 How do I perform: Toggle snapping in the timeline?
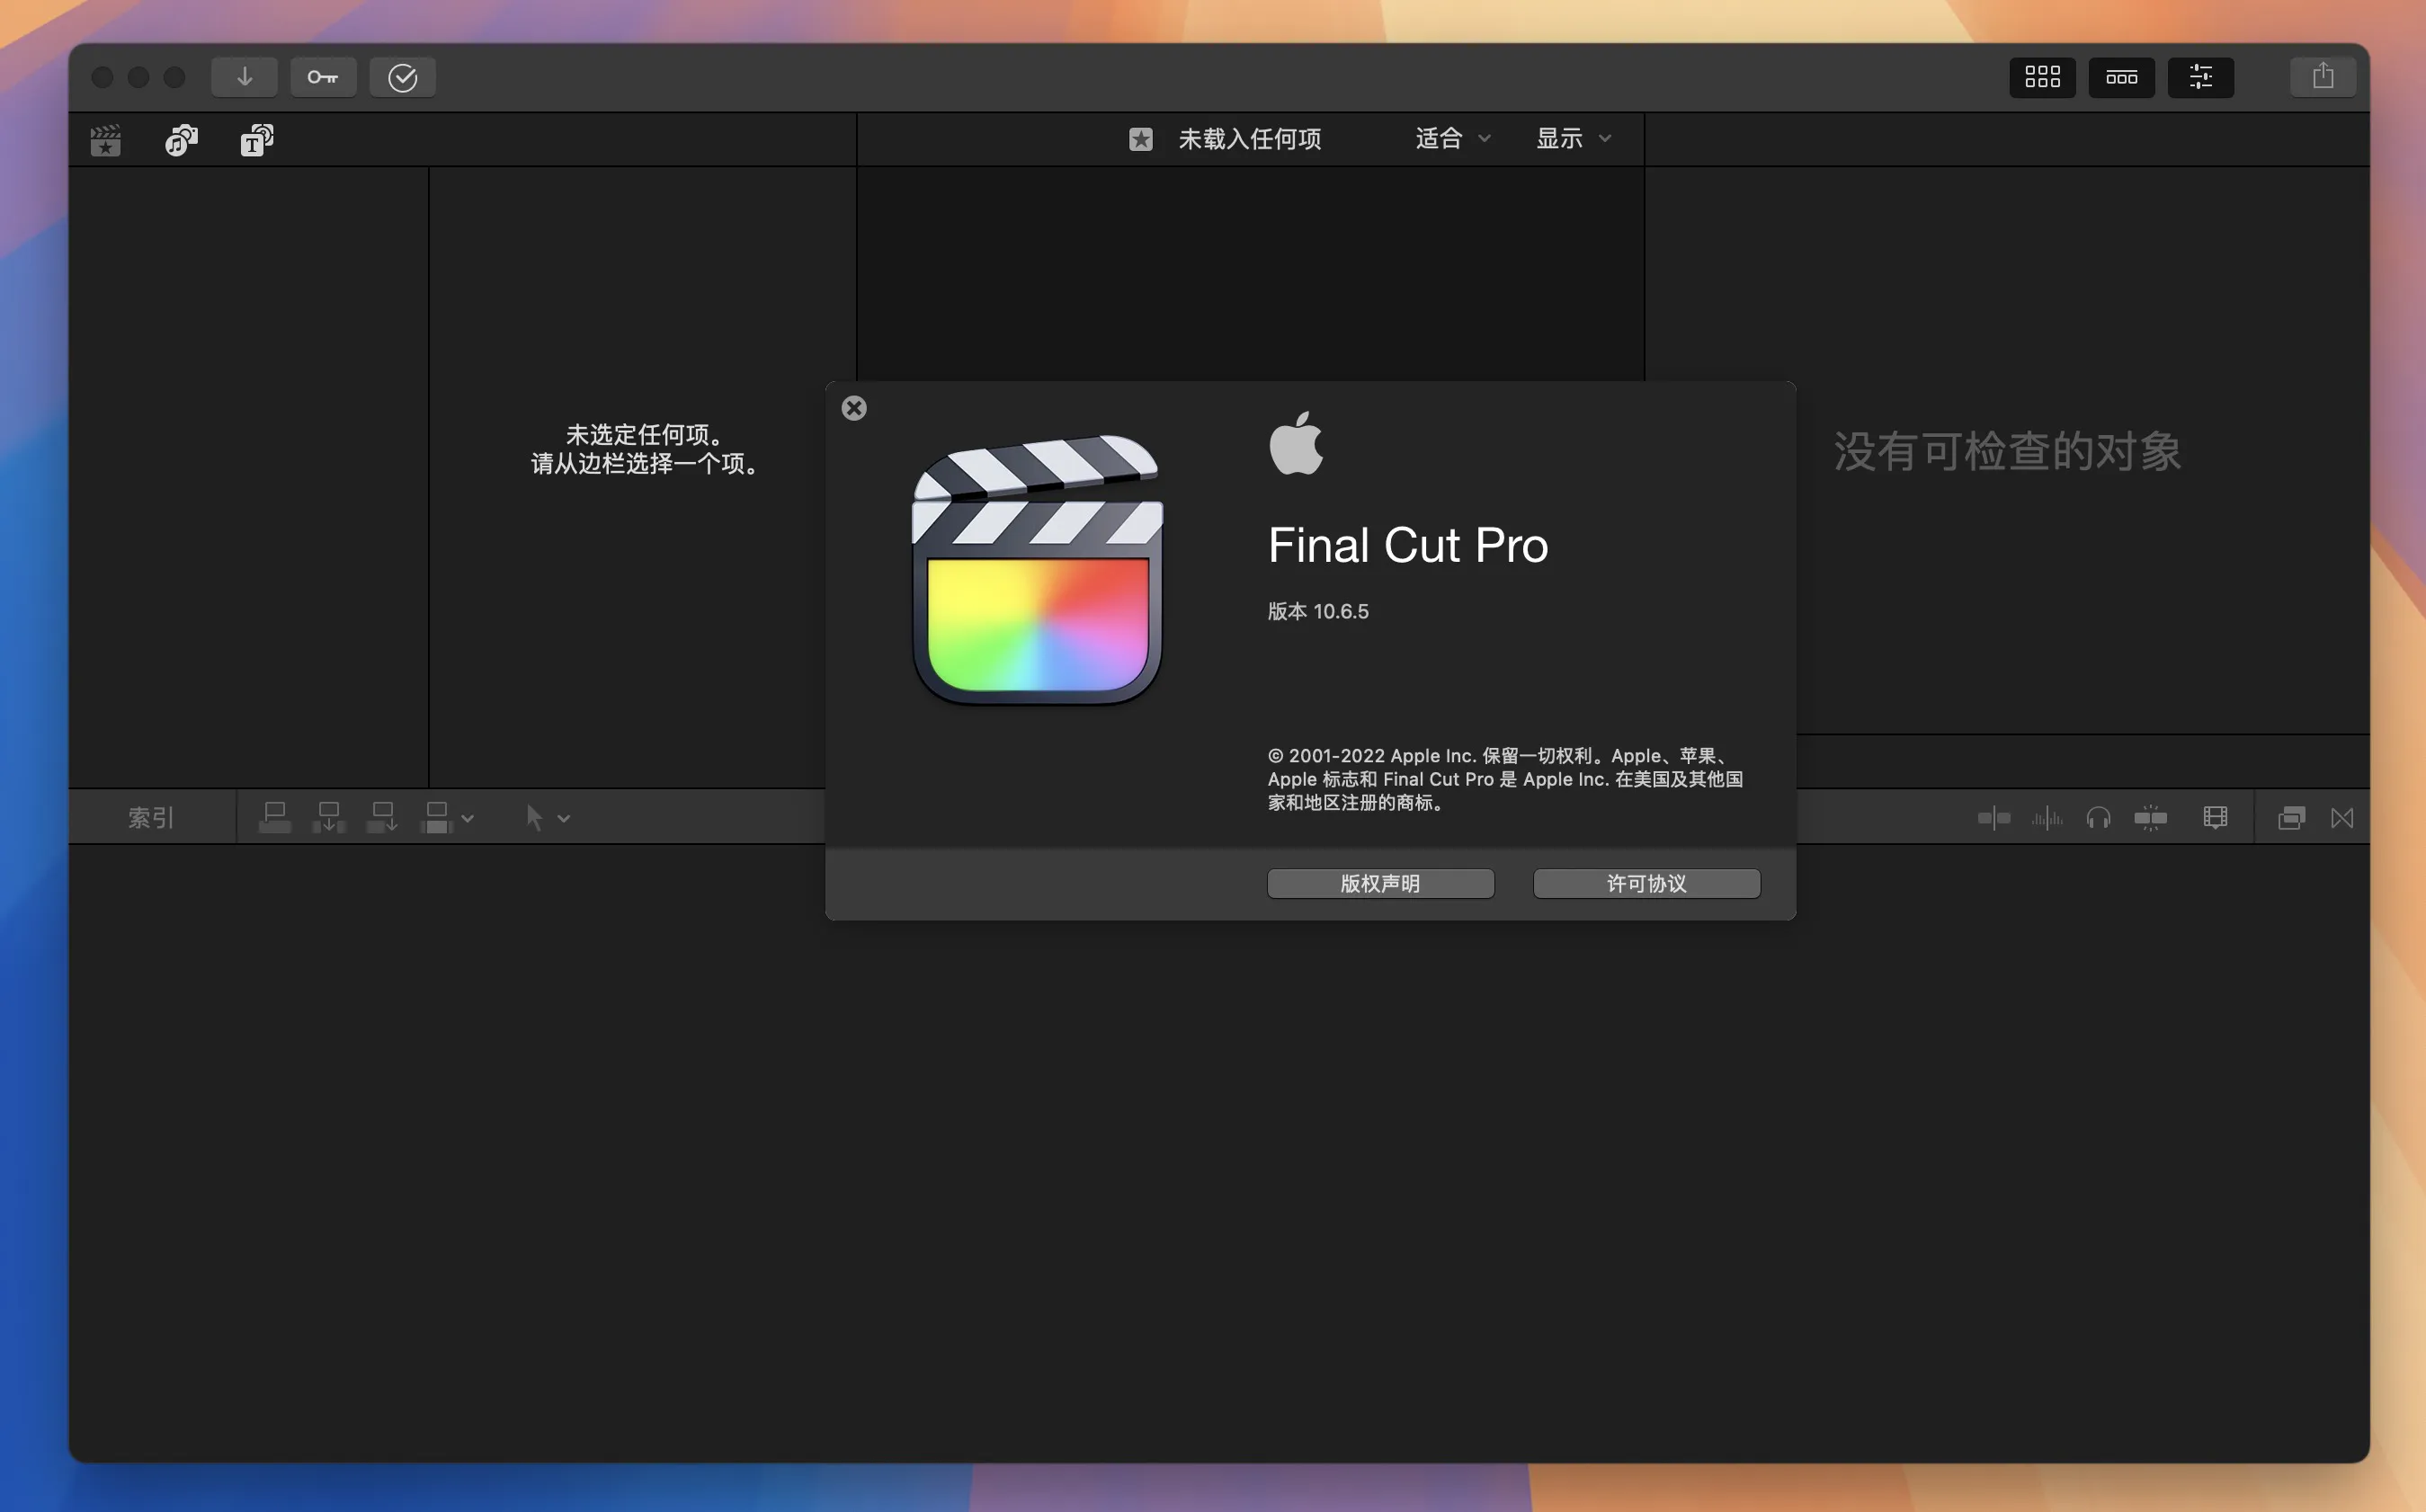(2150, 818)
